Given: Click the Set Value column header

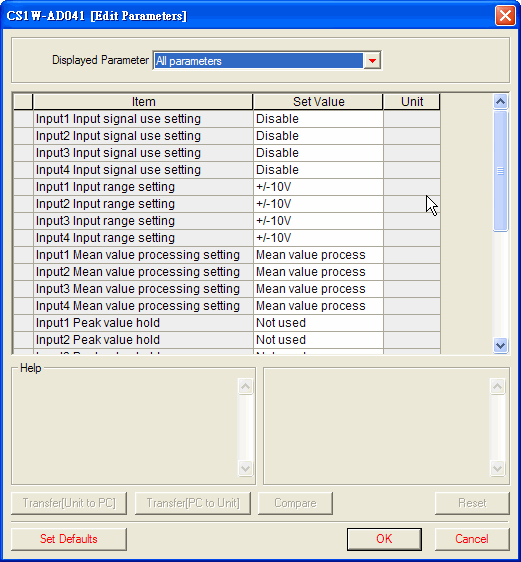Looking at the screenshot, I should point(318,102).
